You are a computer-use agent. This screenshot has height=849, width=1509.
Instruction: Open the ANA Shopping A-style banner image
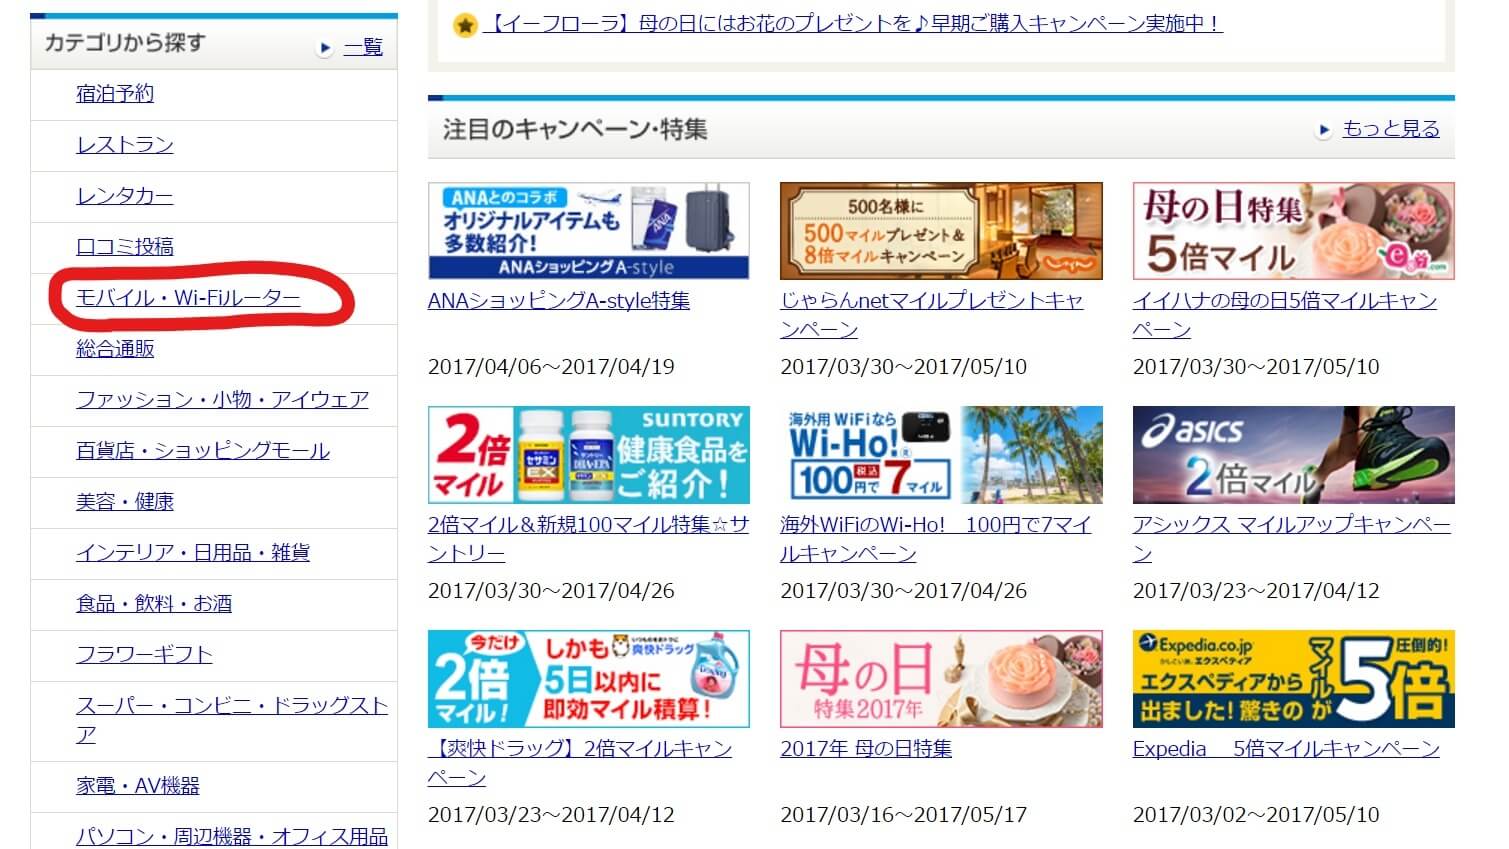[x=588, y=231]
